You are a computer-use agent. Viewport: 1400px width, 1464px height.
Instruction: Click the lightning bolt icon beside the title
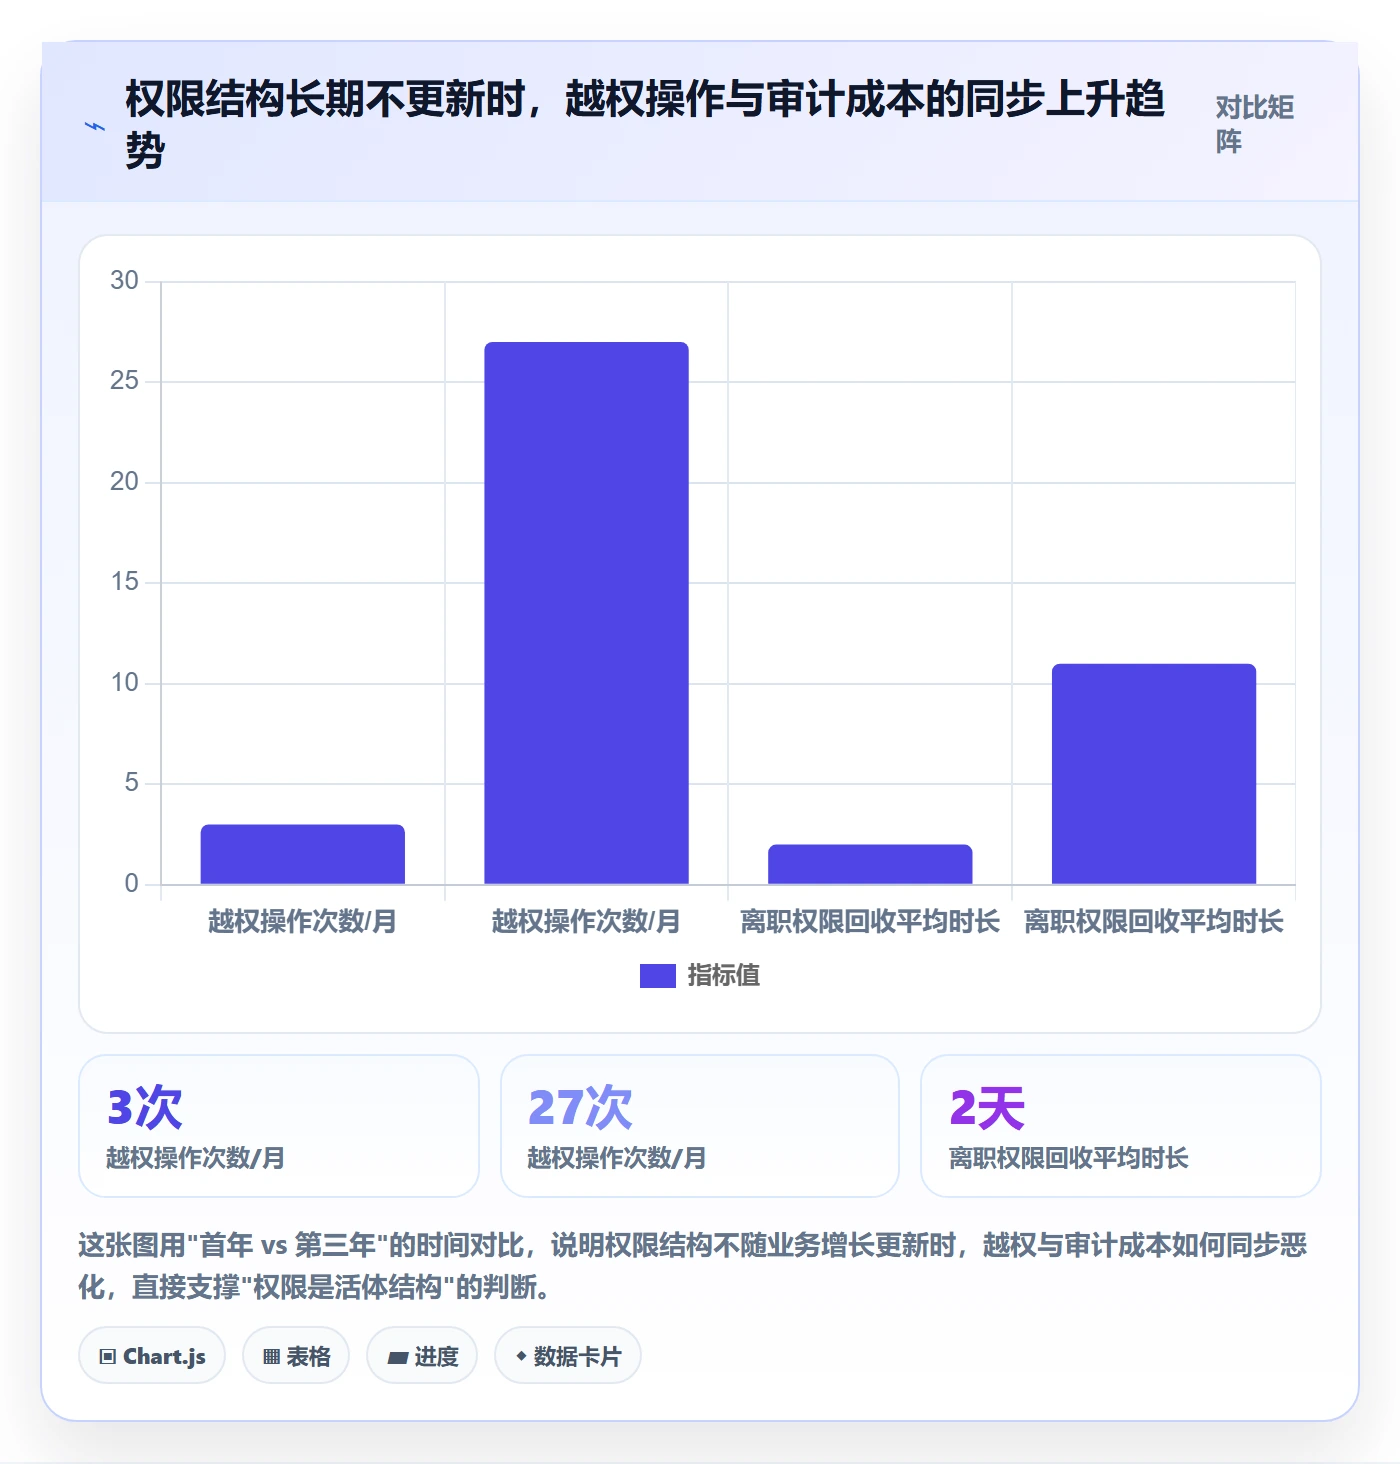(x=95, y=126)
